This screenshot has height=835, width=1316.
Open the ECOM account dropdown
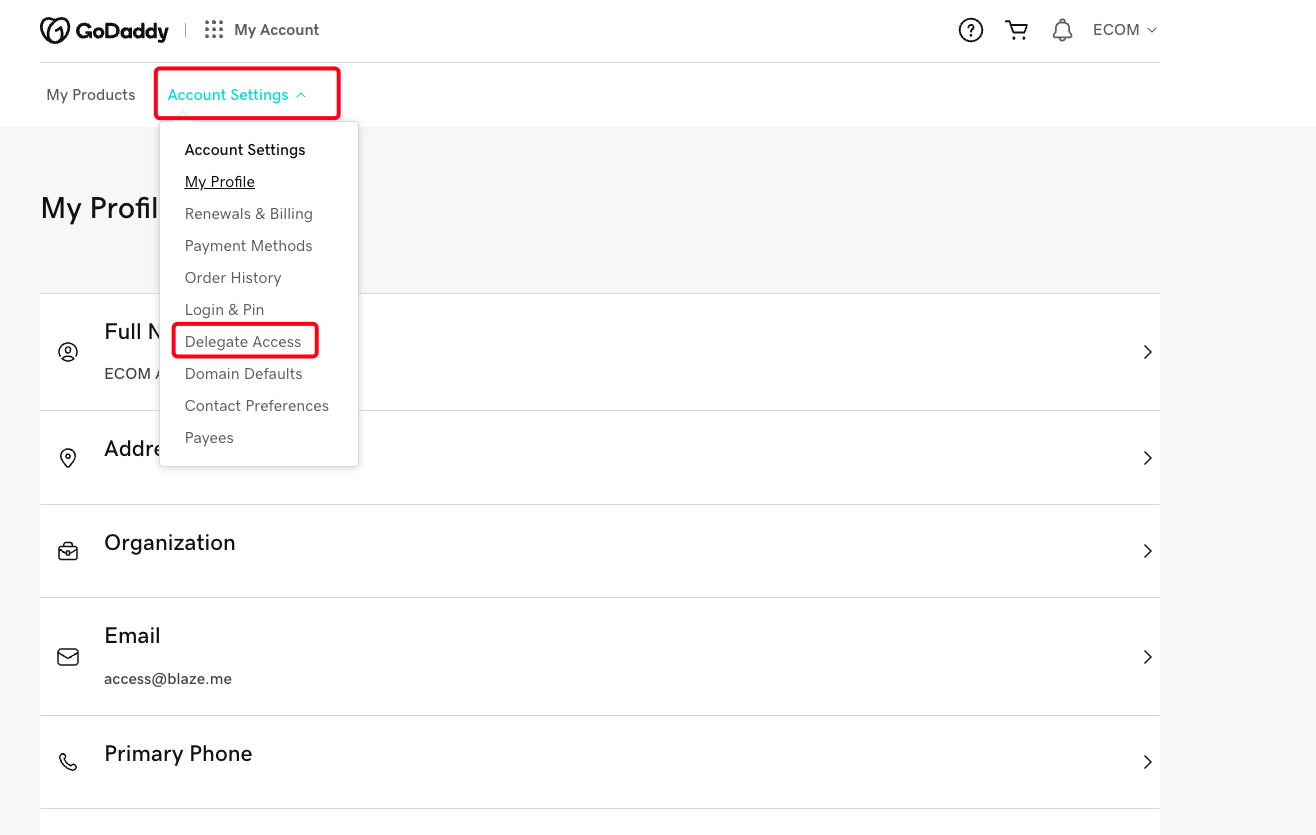tap(1124, 30)
